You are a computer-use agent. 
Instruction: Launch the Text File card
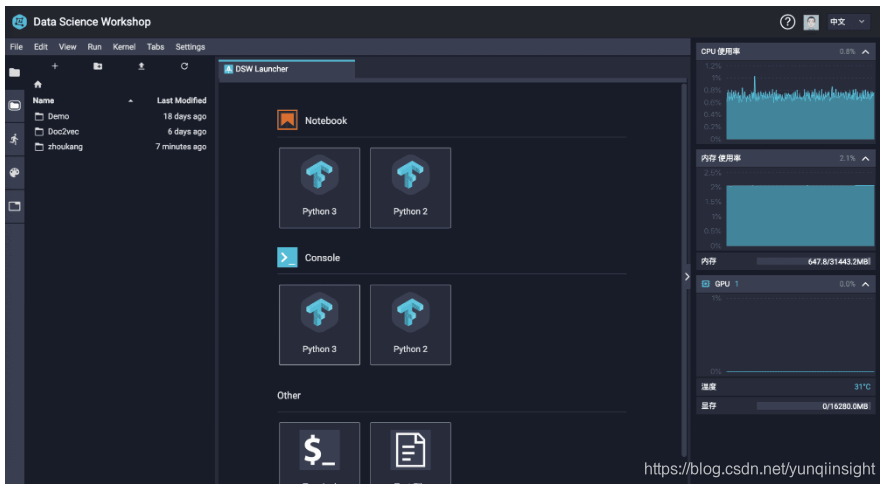point(410,453)
